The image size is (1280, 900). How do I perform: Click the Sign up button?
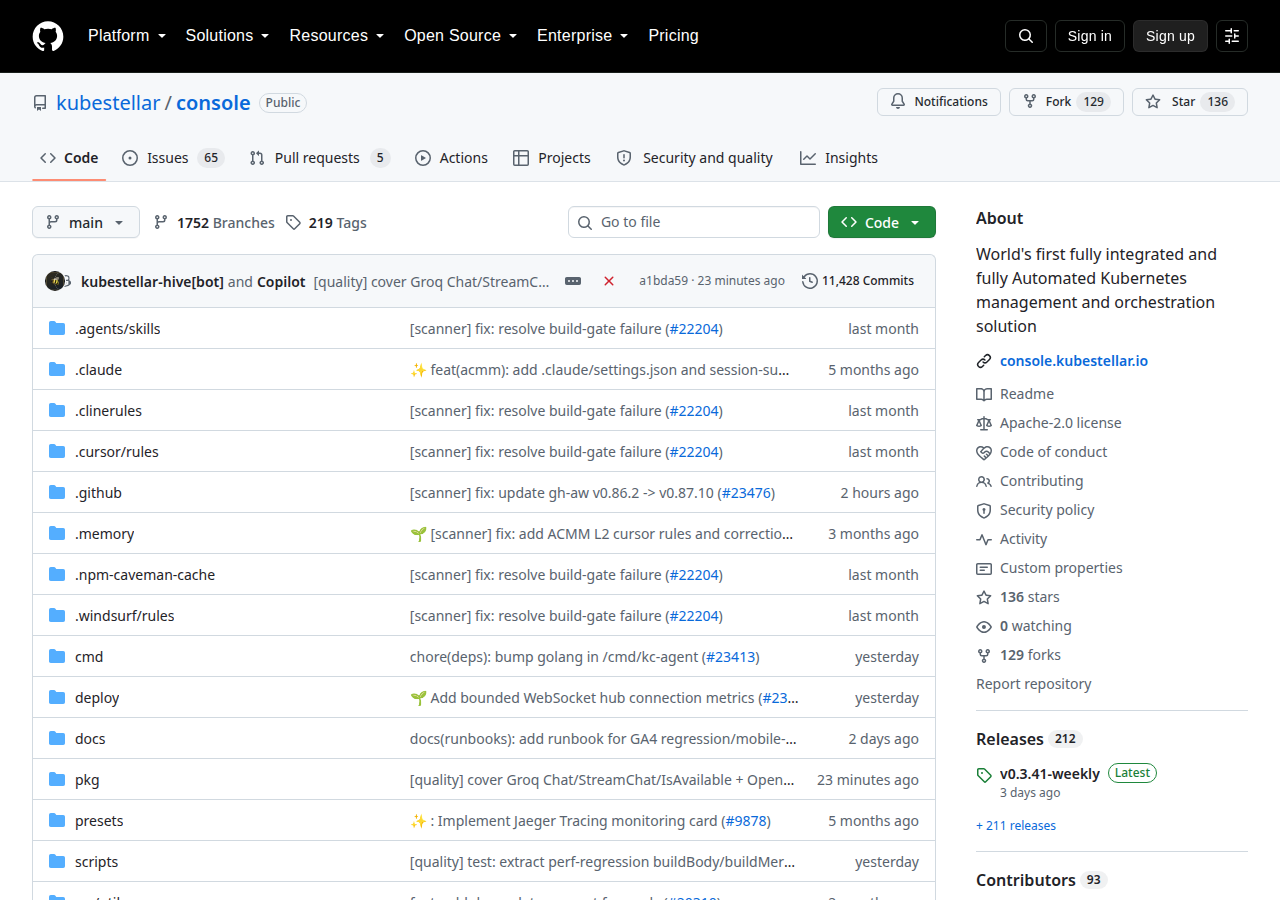[1170, 36]
